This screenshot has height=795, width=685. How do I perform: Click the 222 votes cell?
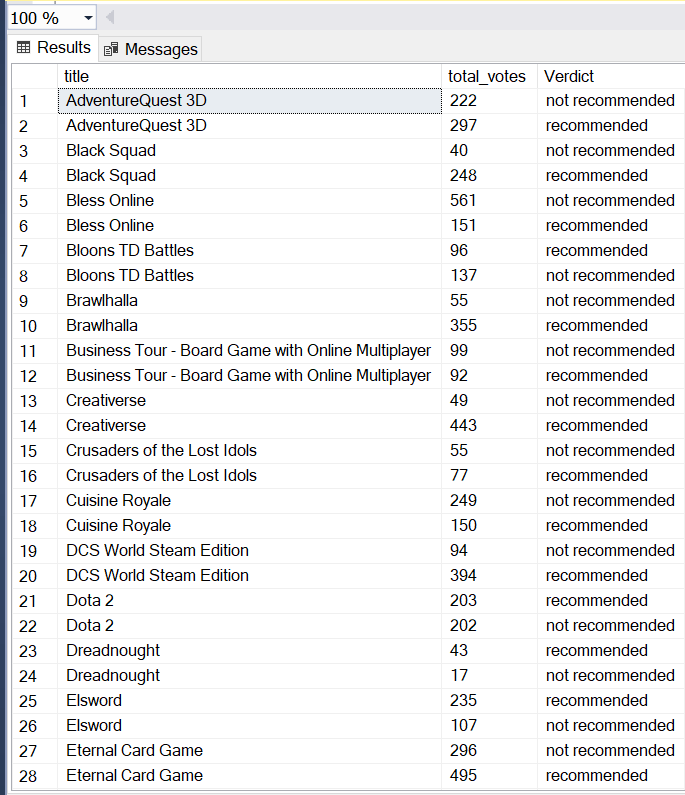pos(489,101)
